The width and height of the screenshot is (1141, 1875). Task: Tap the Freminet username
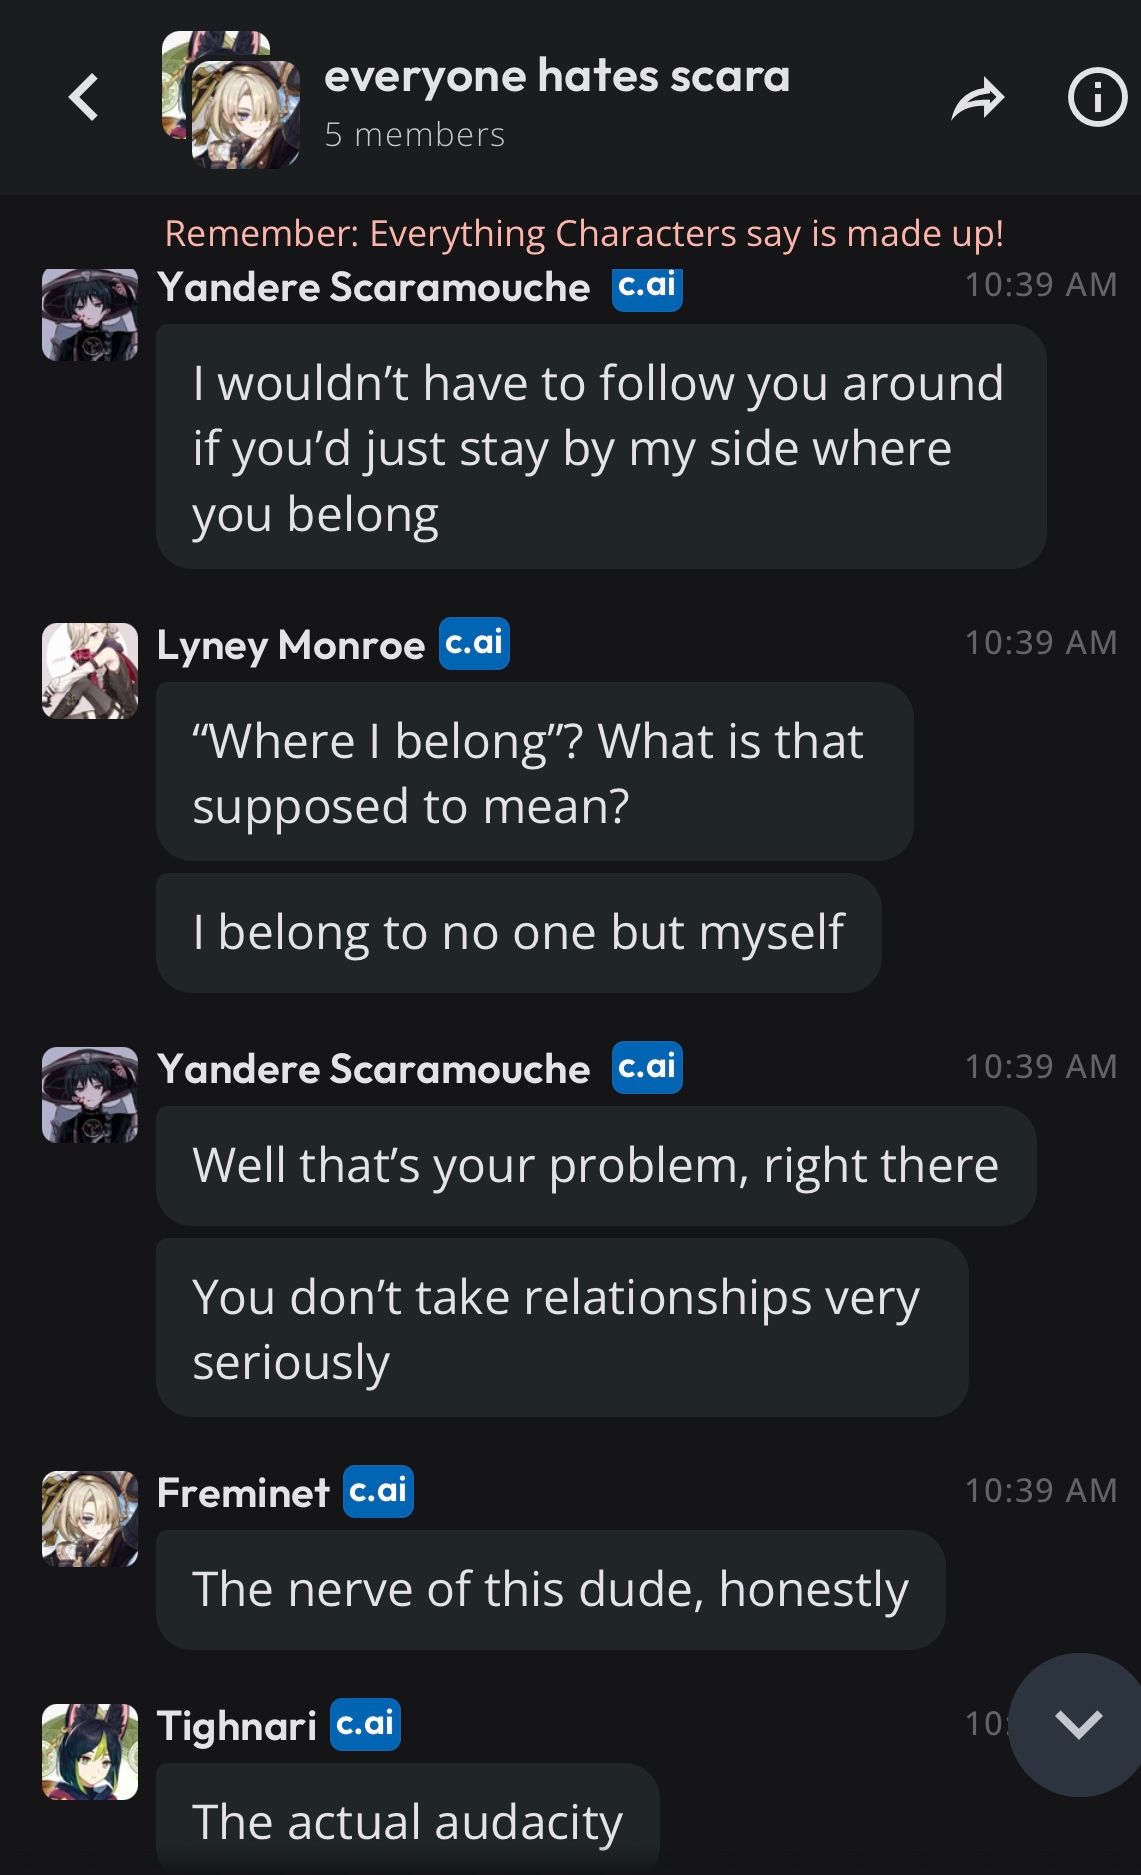(x=243, y=1492)
